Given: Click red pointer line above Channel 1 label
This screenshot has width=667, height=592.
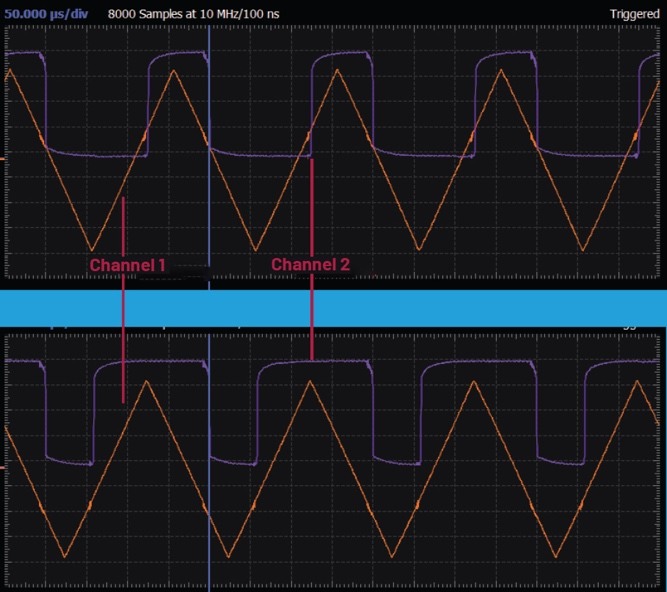Looking at the screenshot, I should coord(123,225).
